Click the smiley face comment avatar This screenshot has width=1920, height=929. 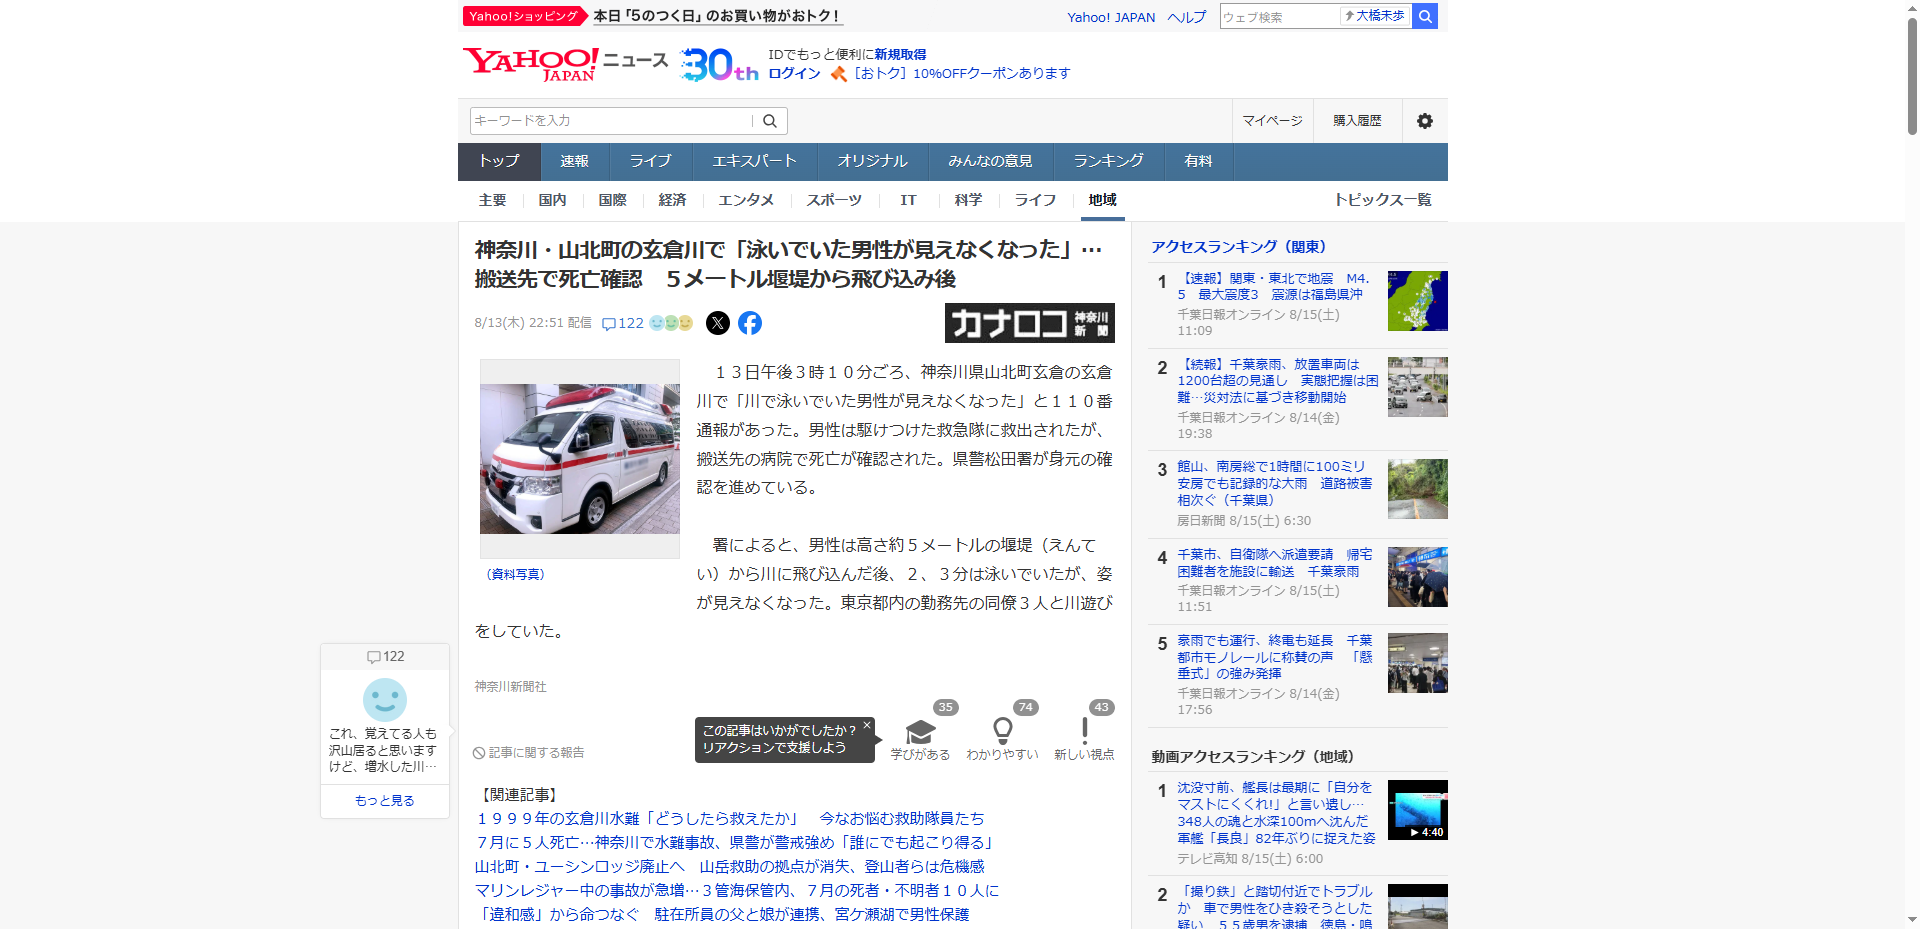pos(385,700)
